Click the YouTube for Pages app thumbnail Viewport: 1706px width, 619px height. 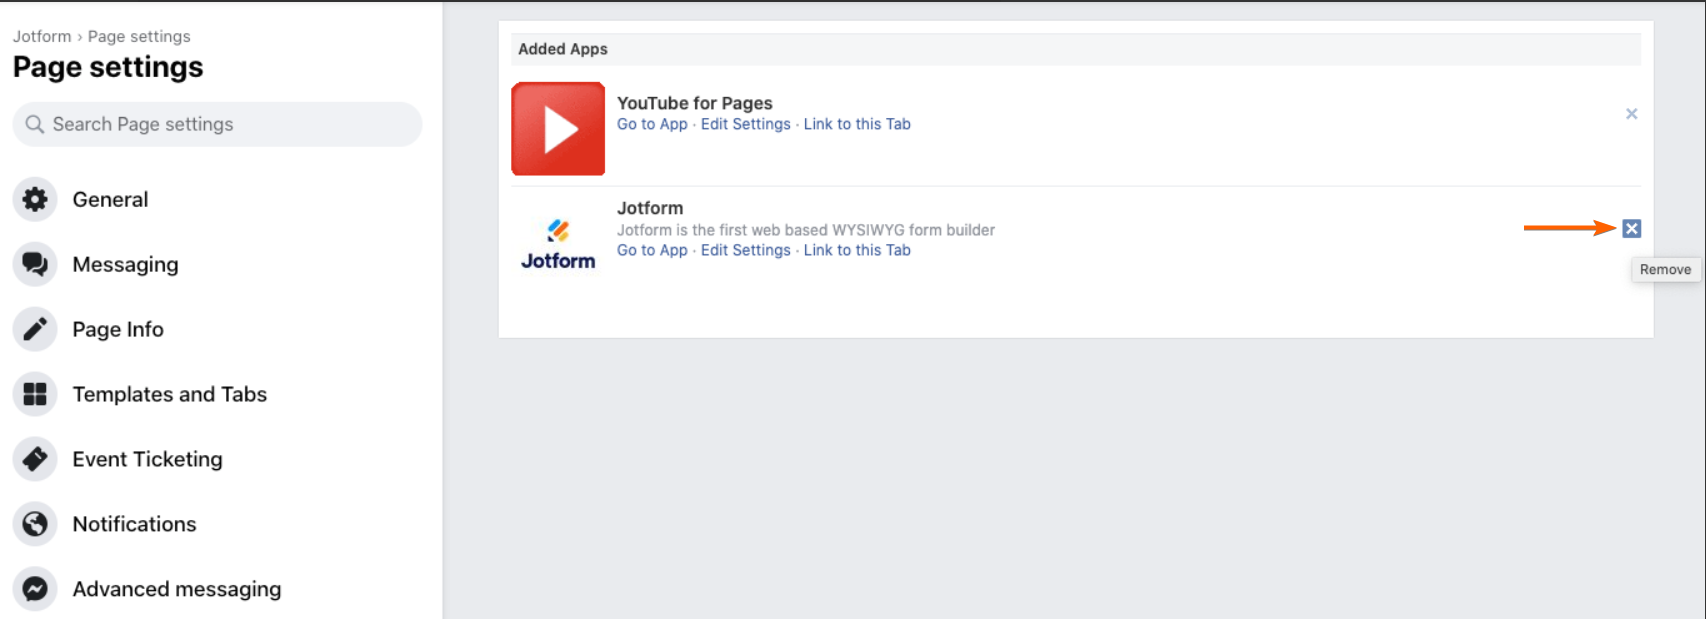tap(558, 129)
